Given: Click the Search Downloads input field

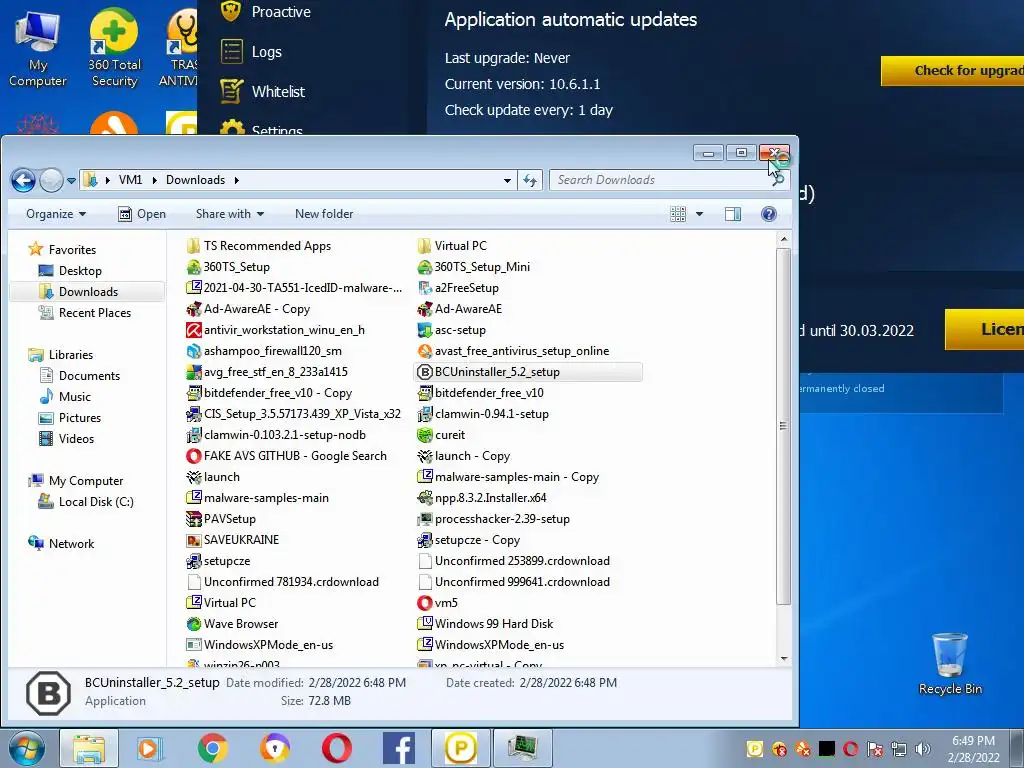Looking at the screenshot, I should (660, 180).
